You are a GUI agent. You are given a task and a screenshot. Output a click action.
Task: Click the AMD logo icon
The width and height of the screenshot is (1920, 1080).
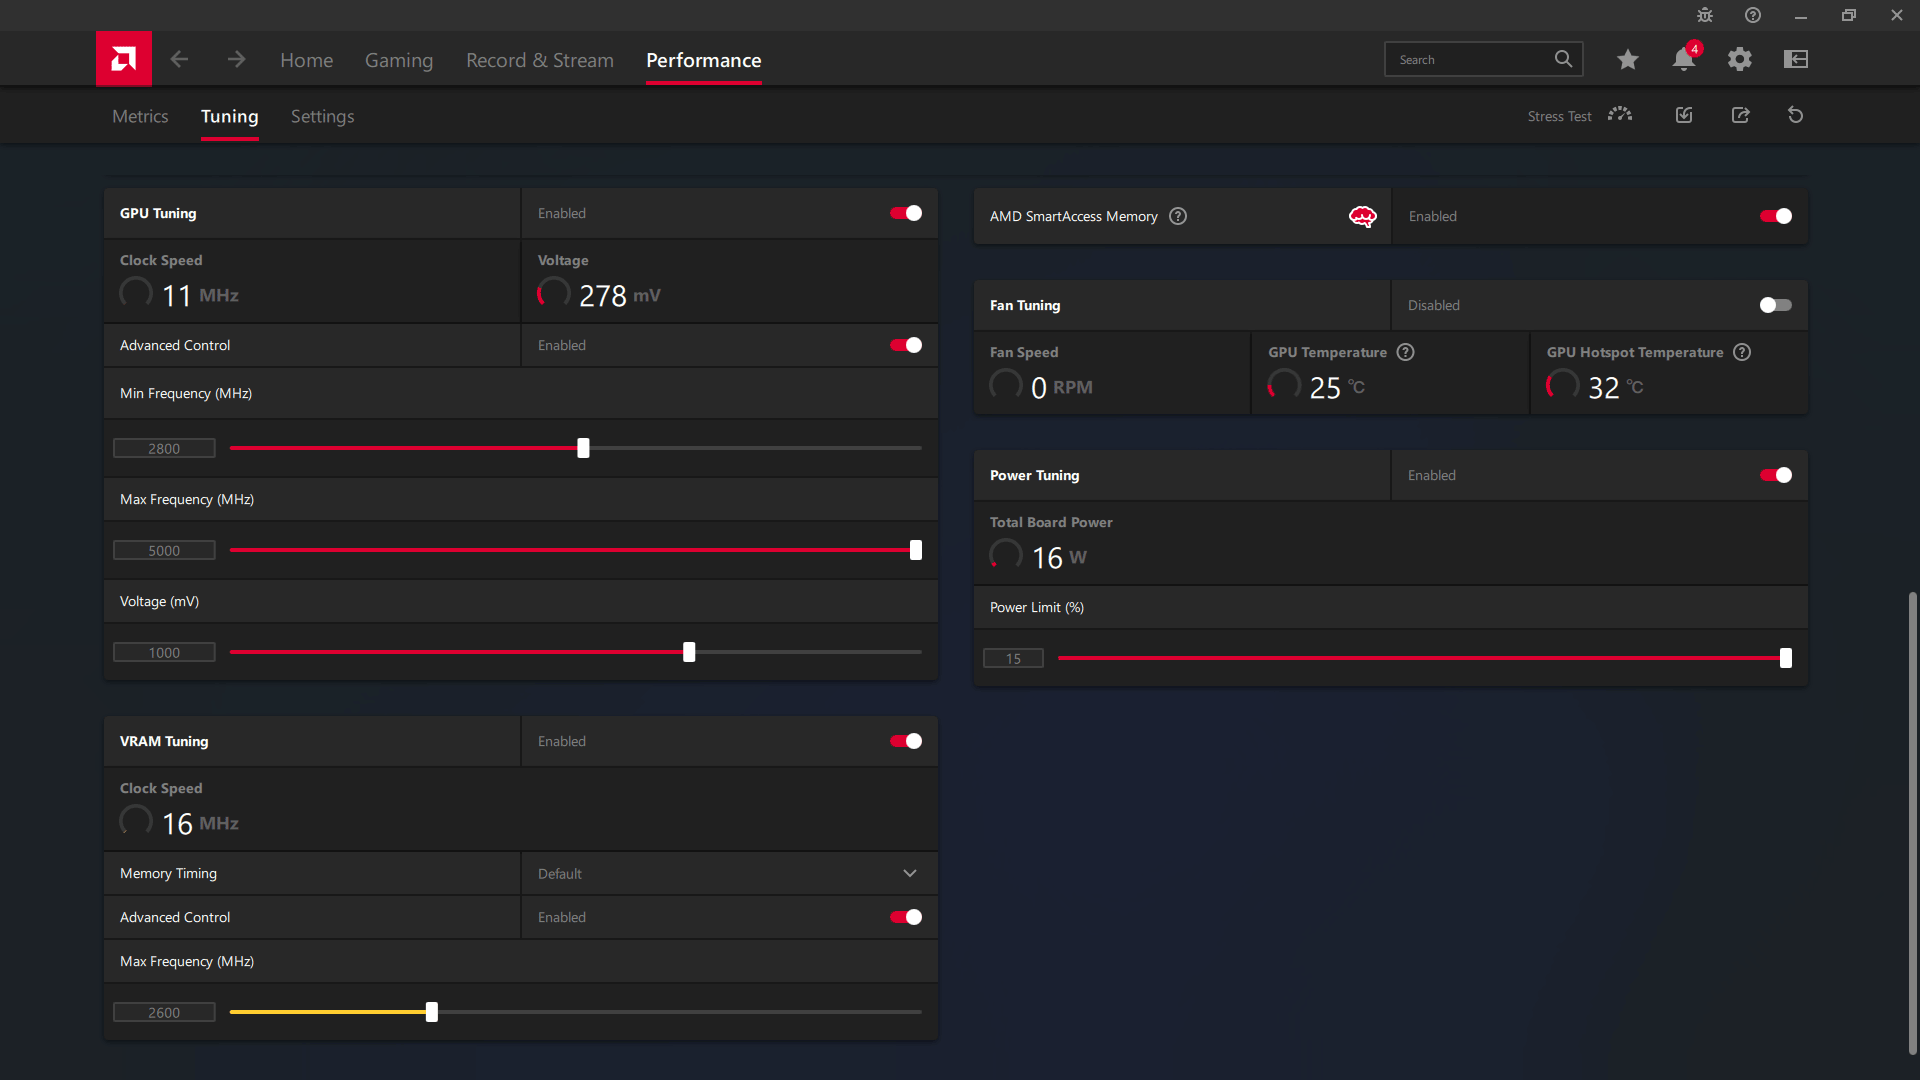point(124,59)
